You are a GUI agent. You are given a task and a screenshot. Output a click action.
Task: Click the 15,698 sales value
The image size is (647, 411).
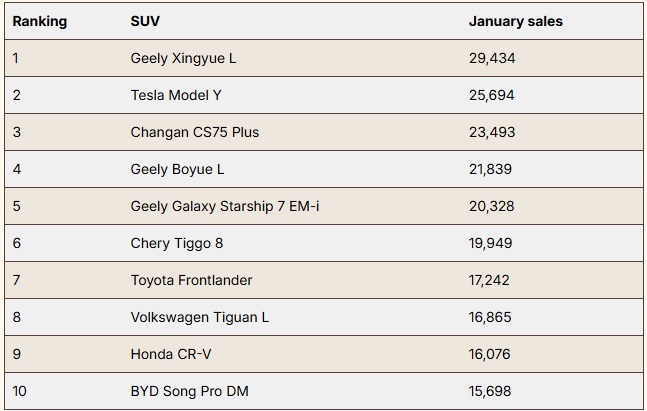(491, 391)
